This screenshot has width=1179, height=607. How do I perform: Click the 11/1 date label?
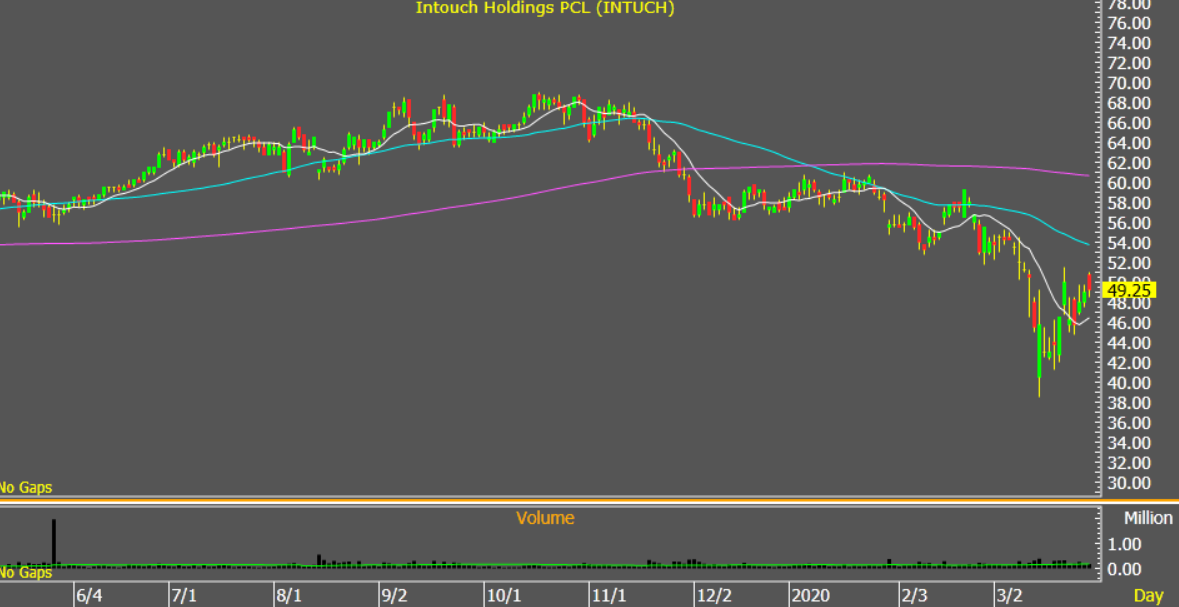(x=609, y=596)
